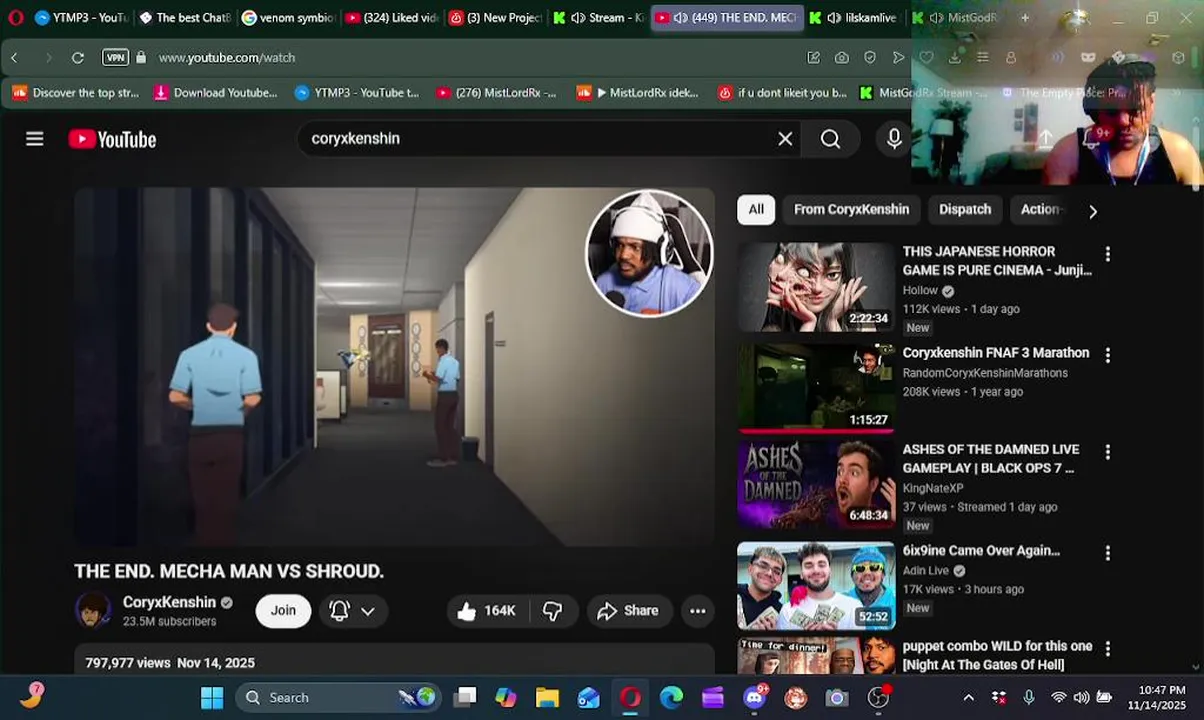This screenshot has width=1204, height=720.
Task: Show more filter chips with the right arrow
Action: click(1092, 211)
